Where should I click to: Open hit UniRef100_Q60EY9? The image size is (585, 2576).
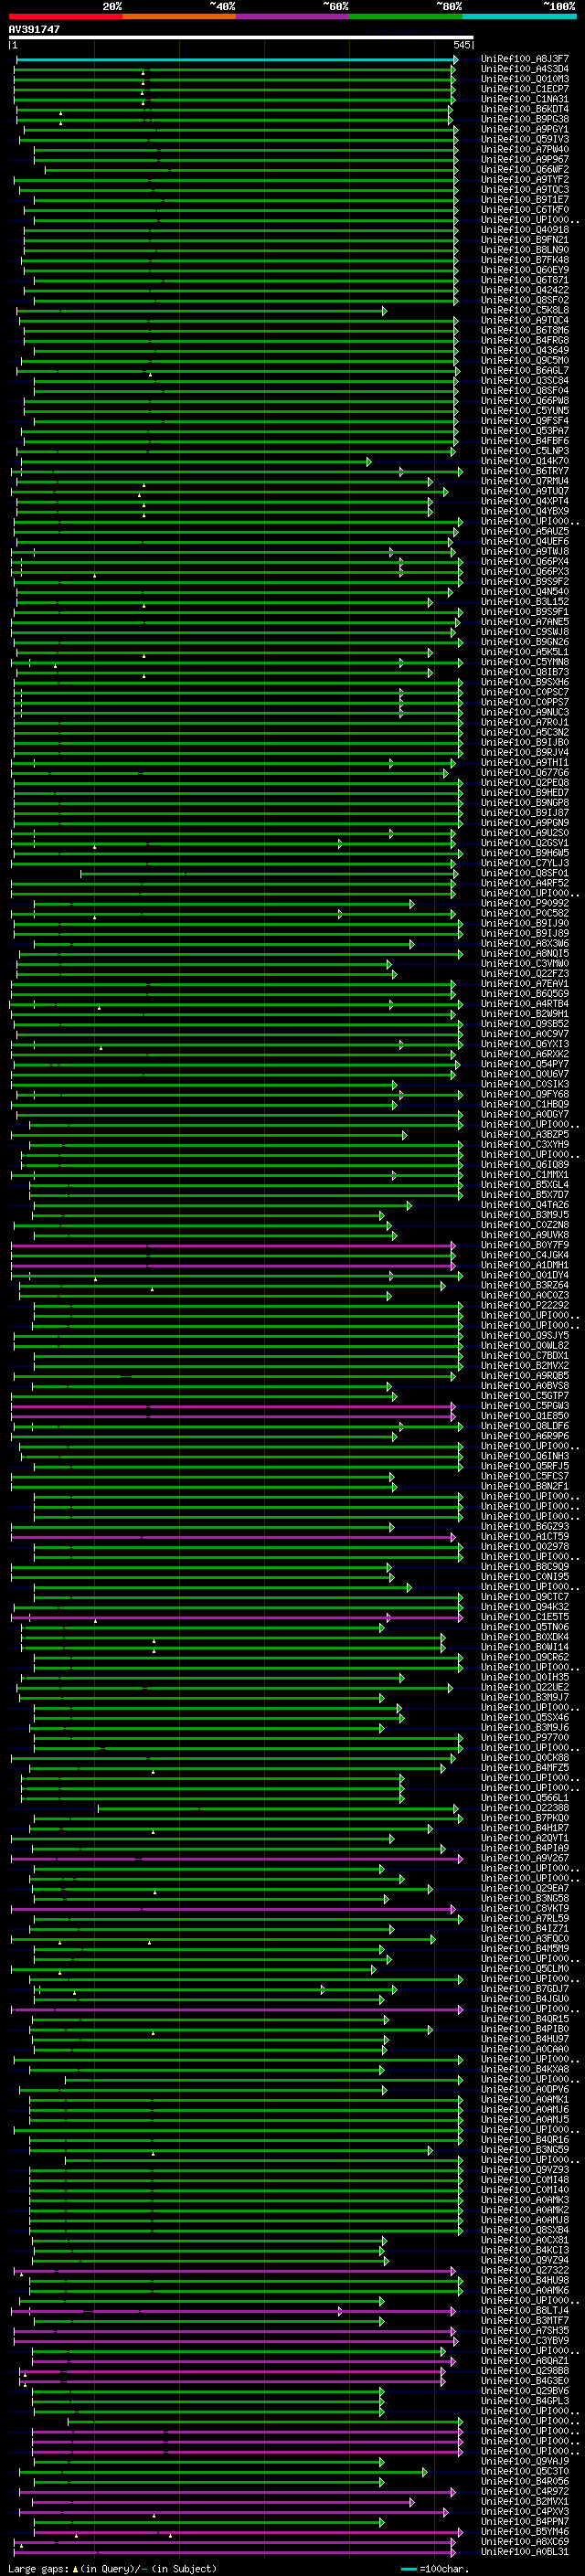(524, 270)
